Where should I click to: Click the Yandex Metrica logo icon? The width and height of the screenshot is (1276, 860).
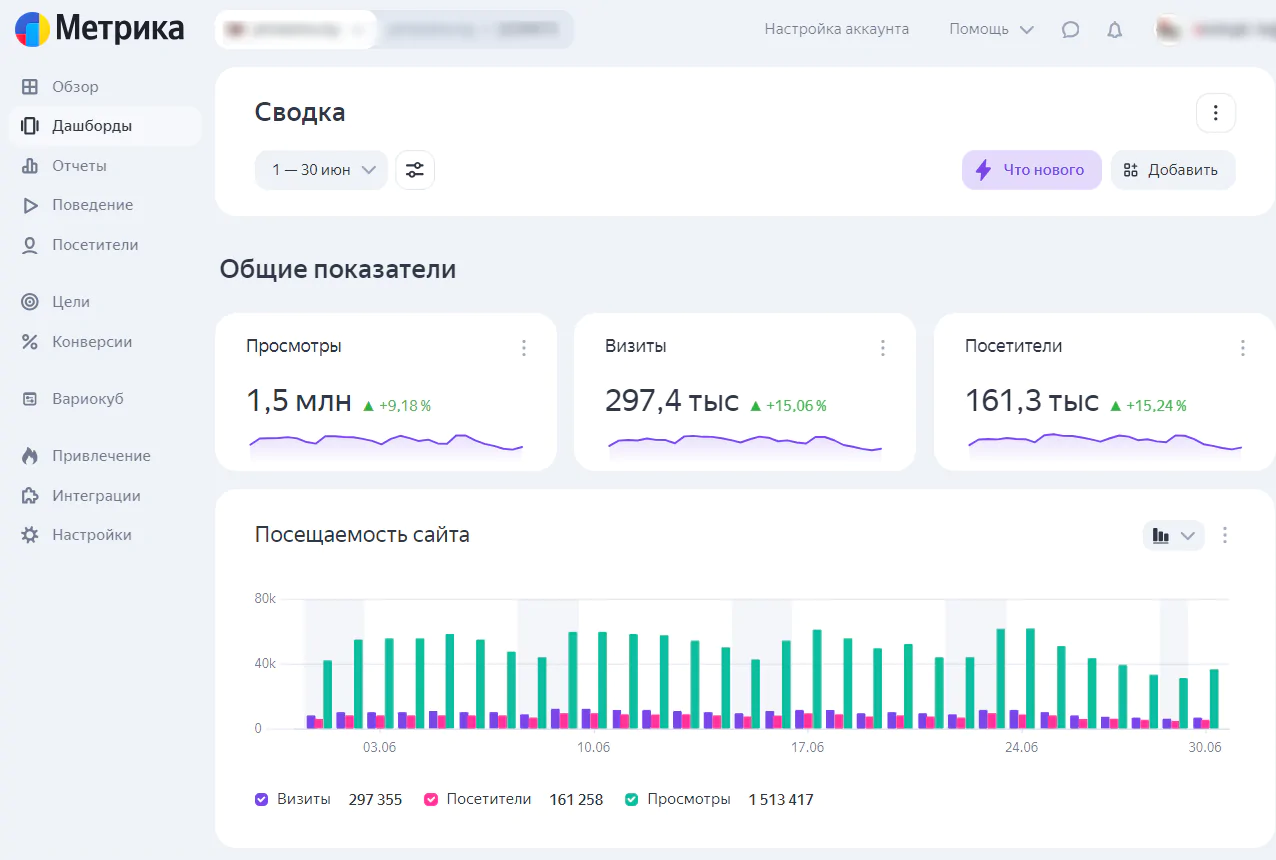click(x=32, y=29)
